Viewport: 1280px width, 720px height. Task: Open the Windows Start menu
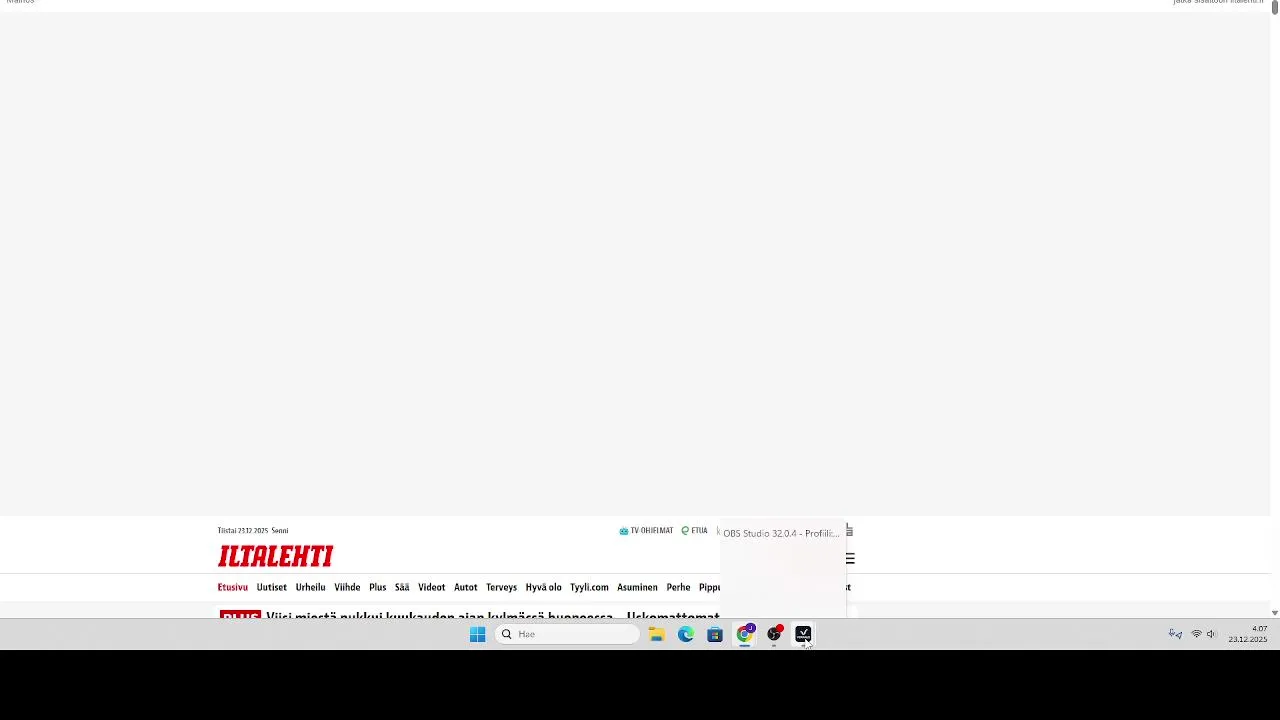point(477,634)
